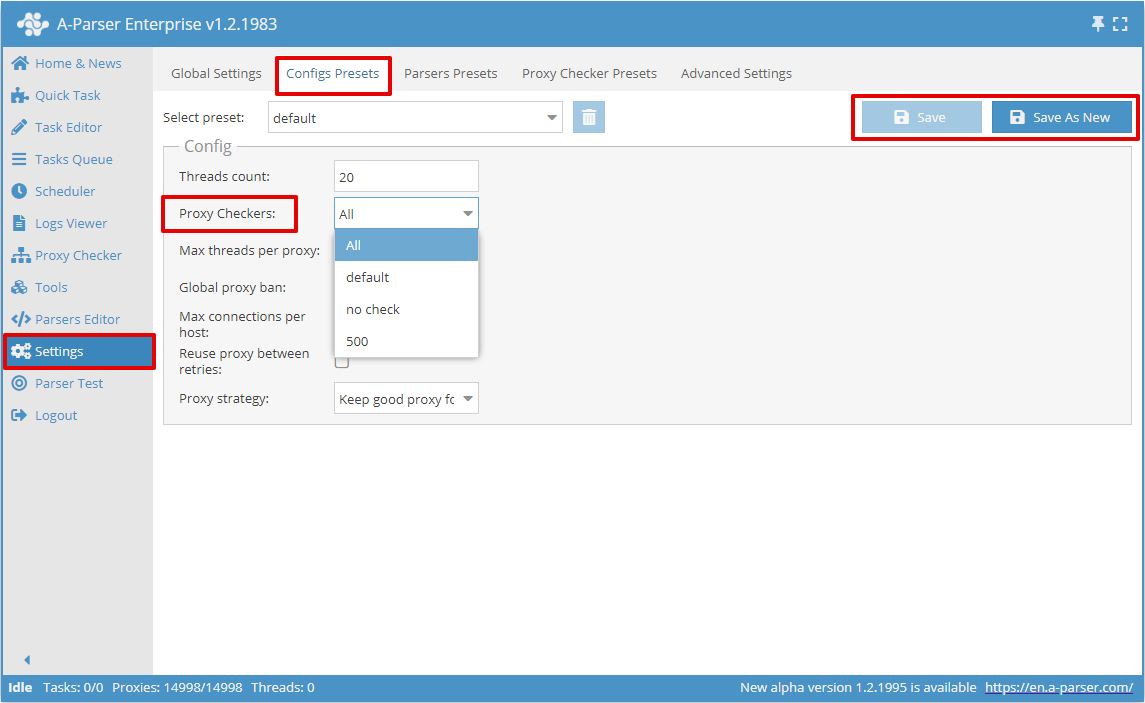Toggle the Reuse proxy between retries checkbox
This screenshot has width=1145, height=703.
coord(341,361)
